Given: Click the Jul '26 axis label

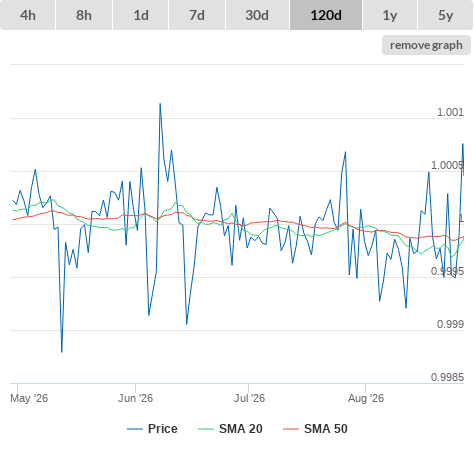Looking at the screenshot, I should (249, 398).
